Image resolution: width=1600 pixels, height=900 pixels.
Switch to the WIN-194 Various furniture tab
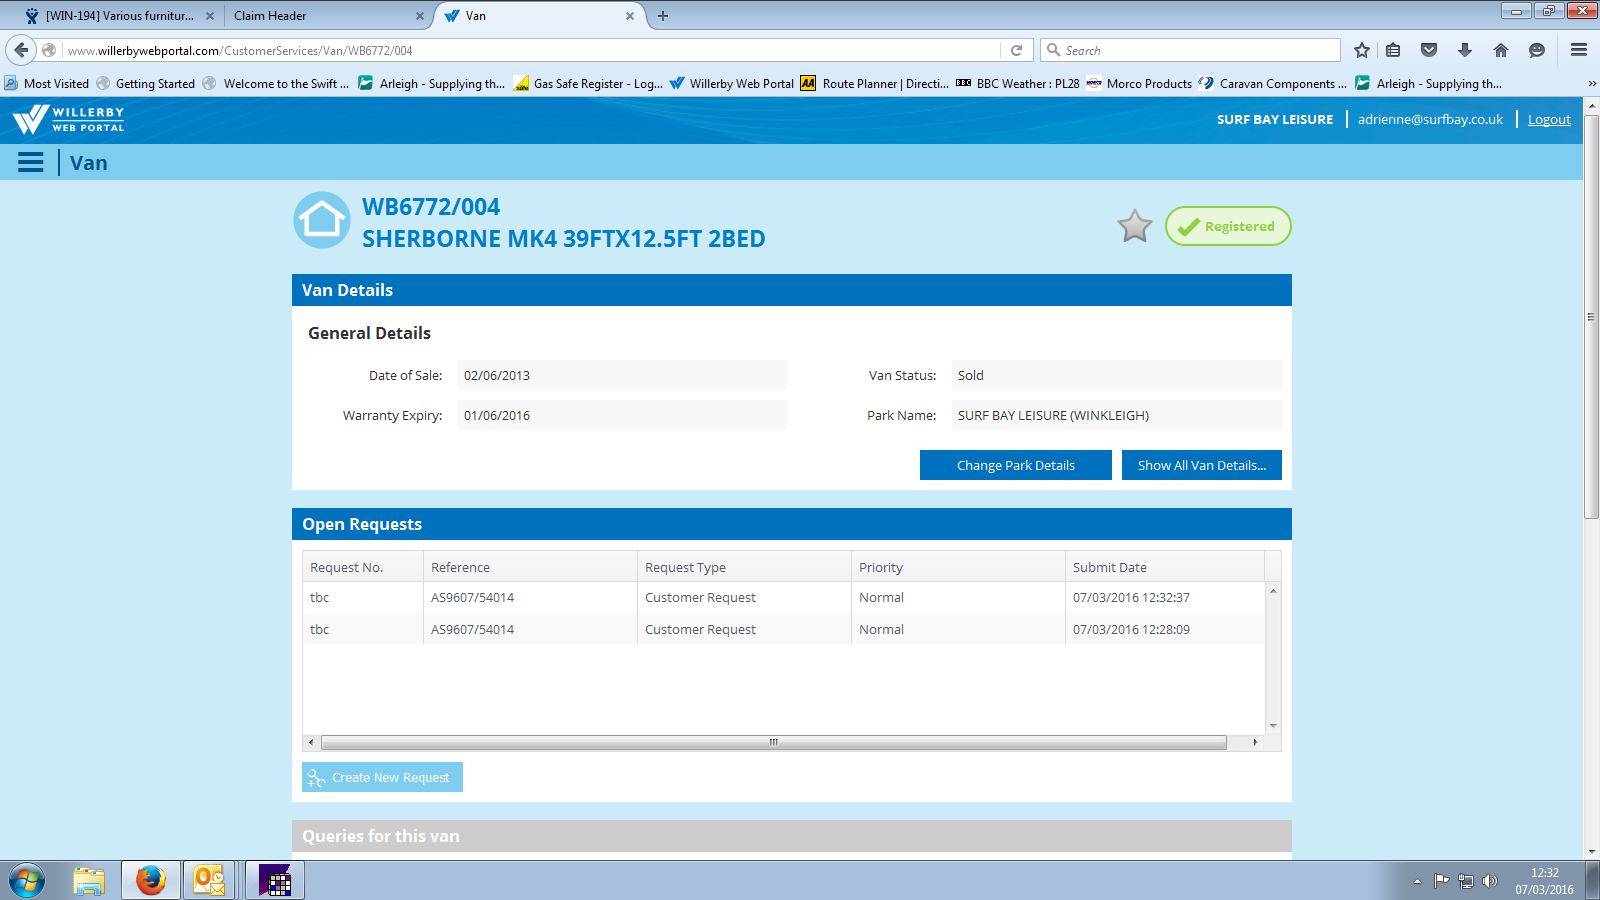(x=118, y=16)
